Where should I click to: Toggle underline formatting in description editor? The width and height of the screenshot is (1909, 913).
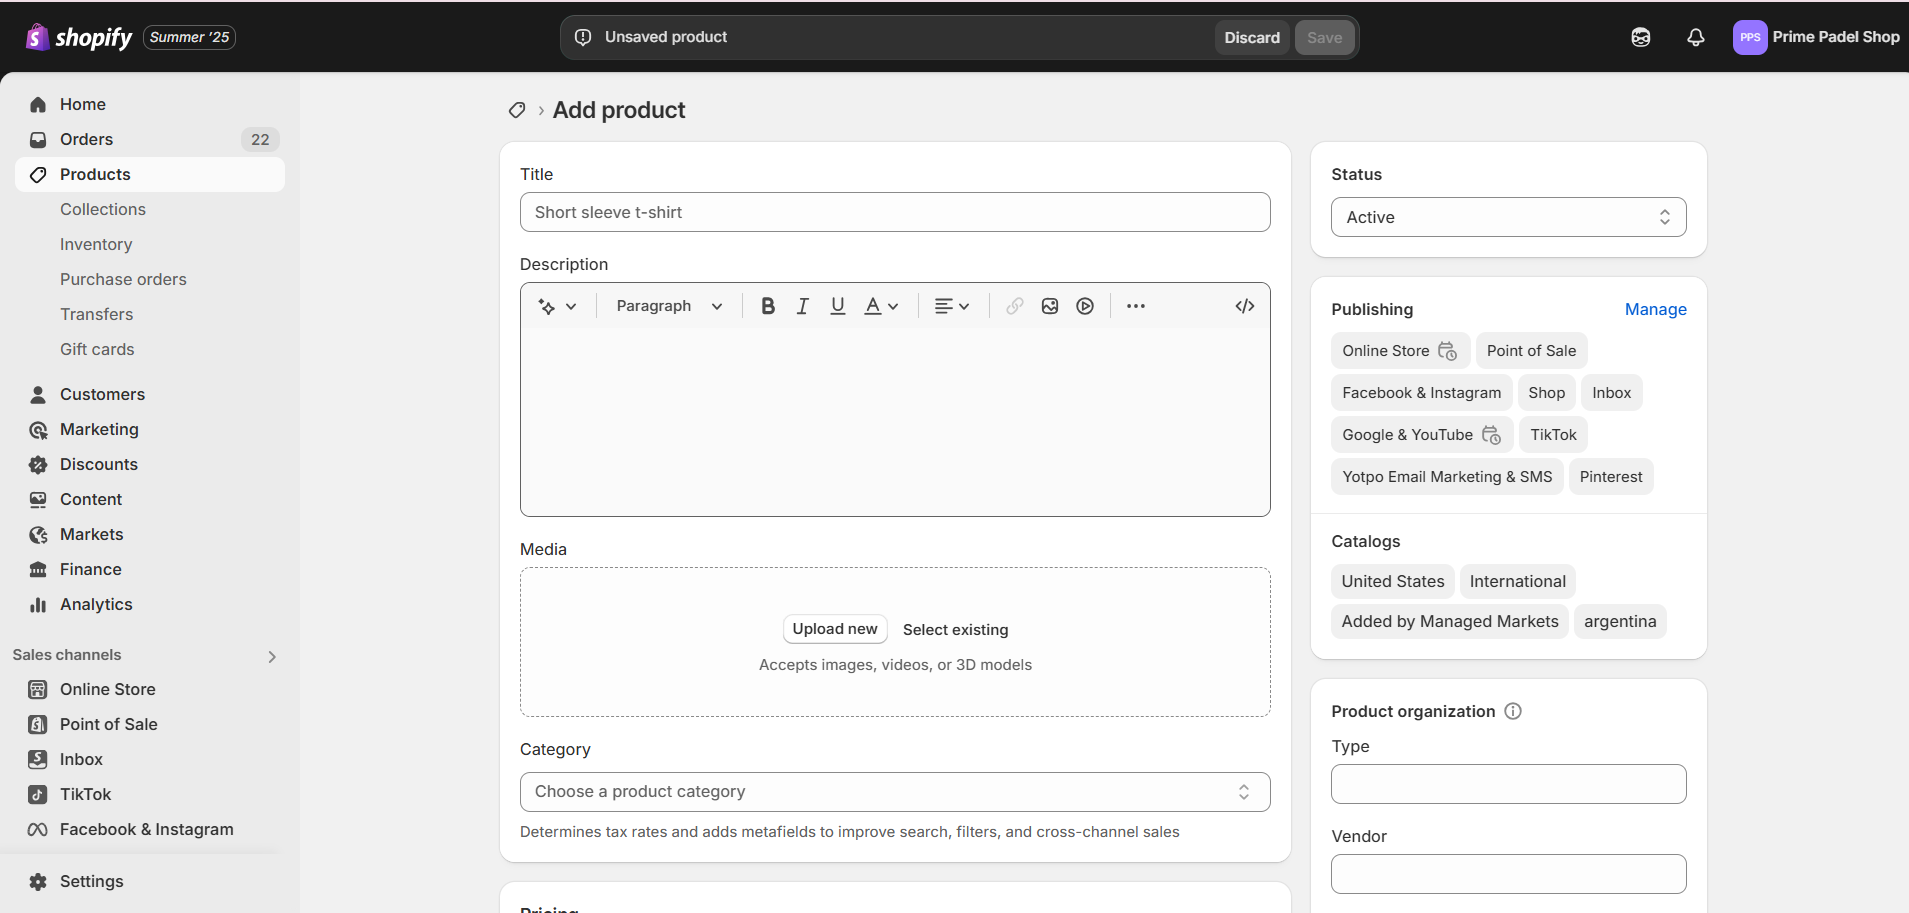(x=838, y=306)
